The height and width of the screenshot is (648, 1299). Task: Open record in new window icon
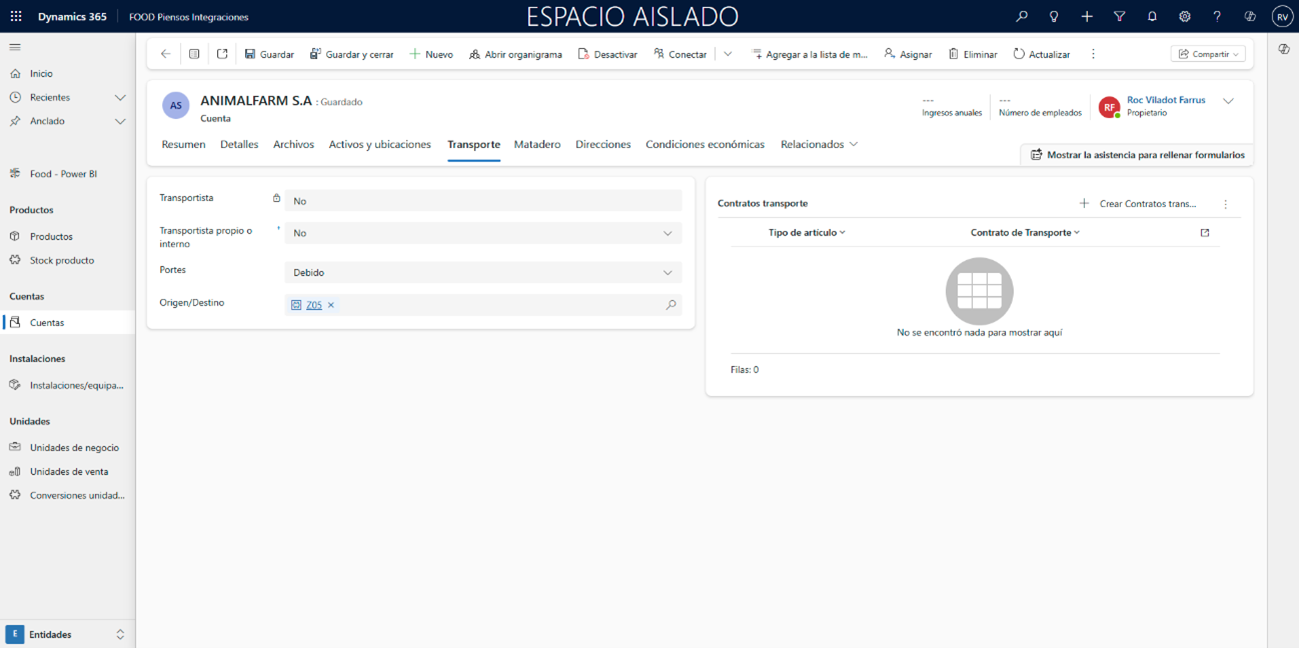coord(222,54)
